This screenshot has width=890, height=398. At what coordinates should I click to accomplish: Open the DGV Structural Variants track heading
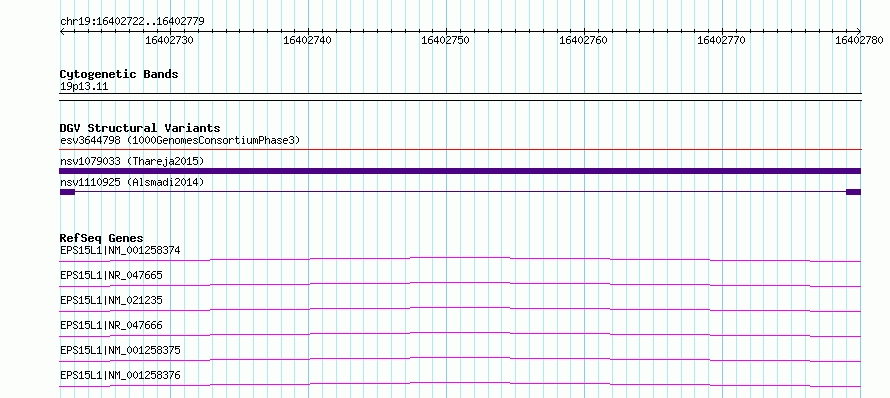pos(140,128)
